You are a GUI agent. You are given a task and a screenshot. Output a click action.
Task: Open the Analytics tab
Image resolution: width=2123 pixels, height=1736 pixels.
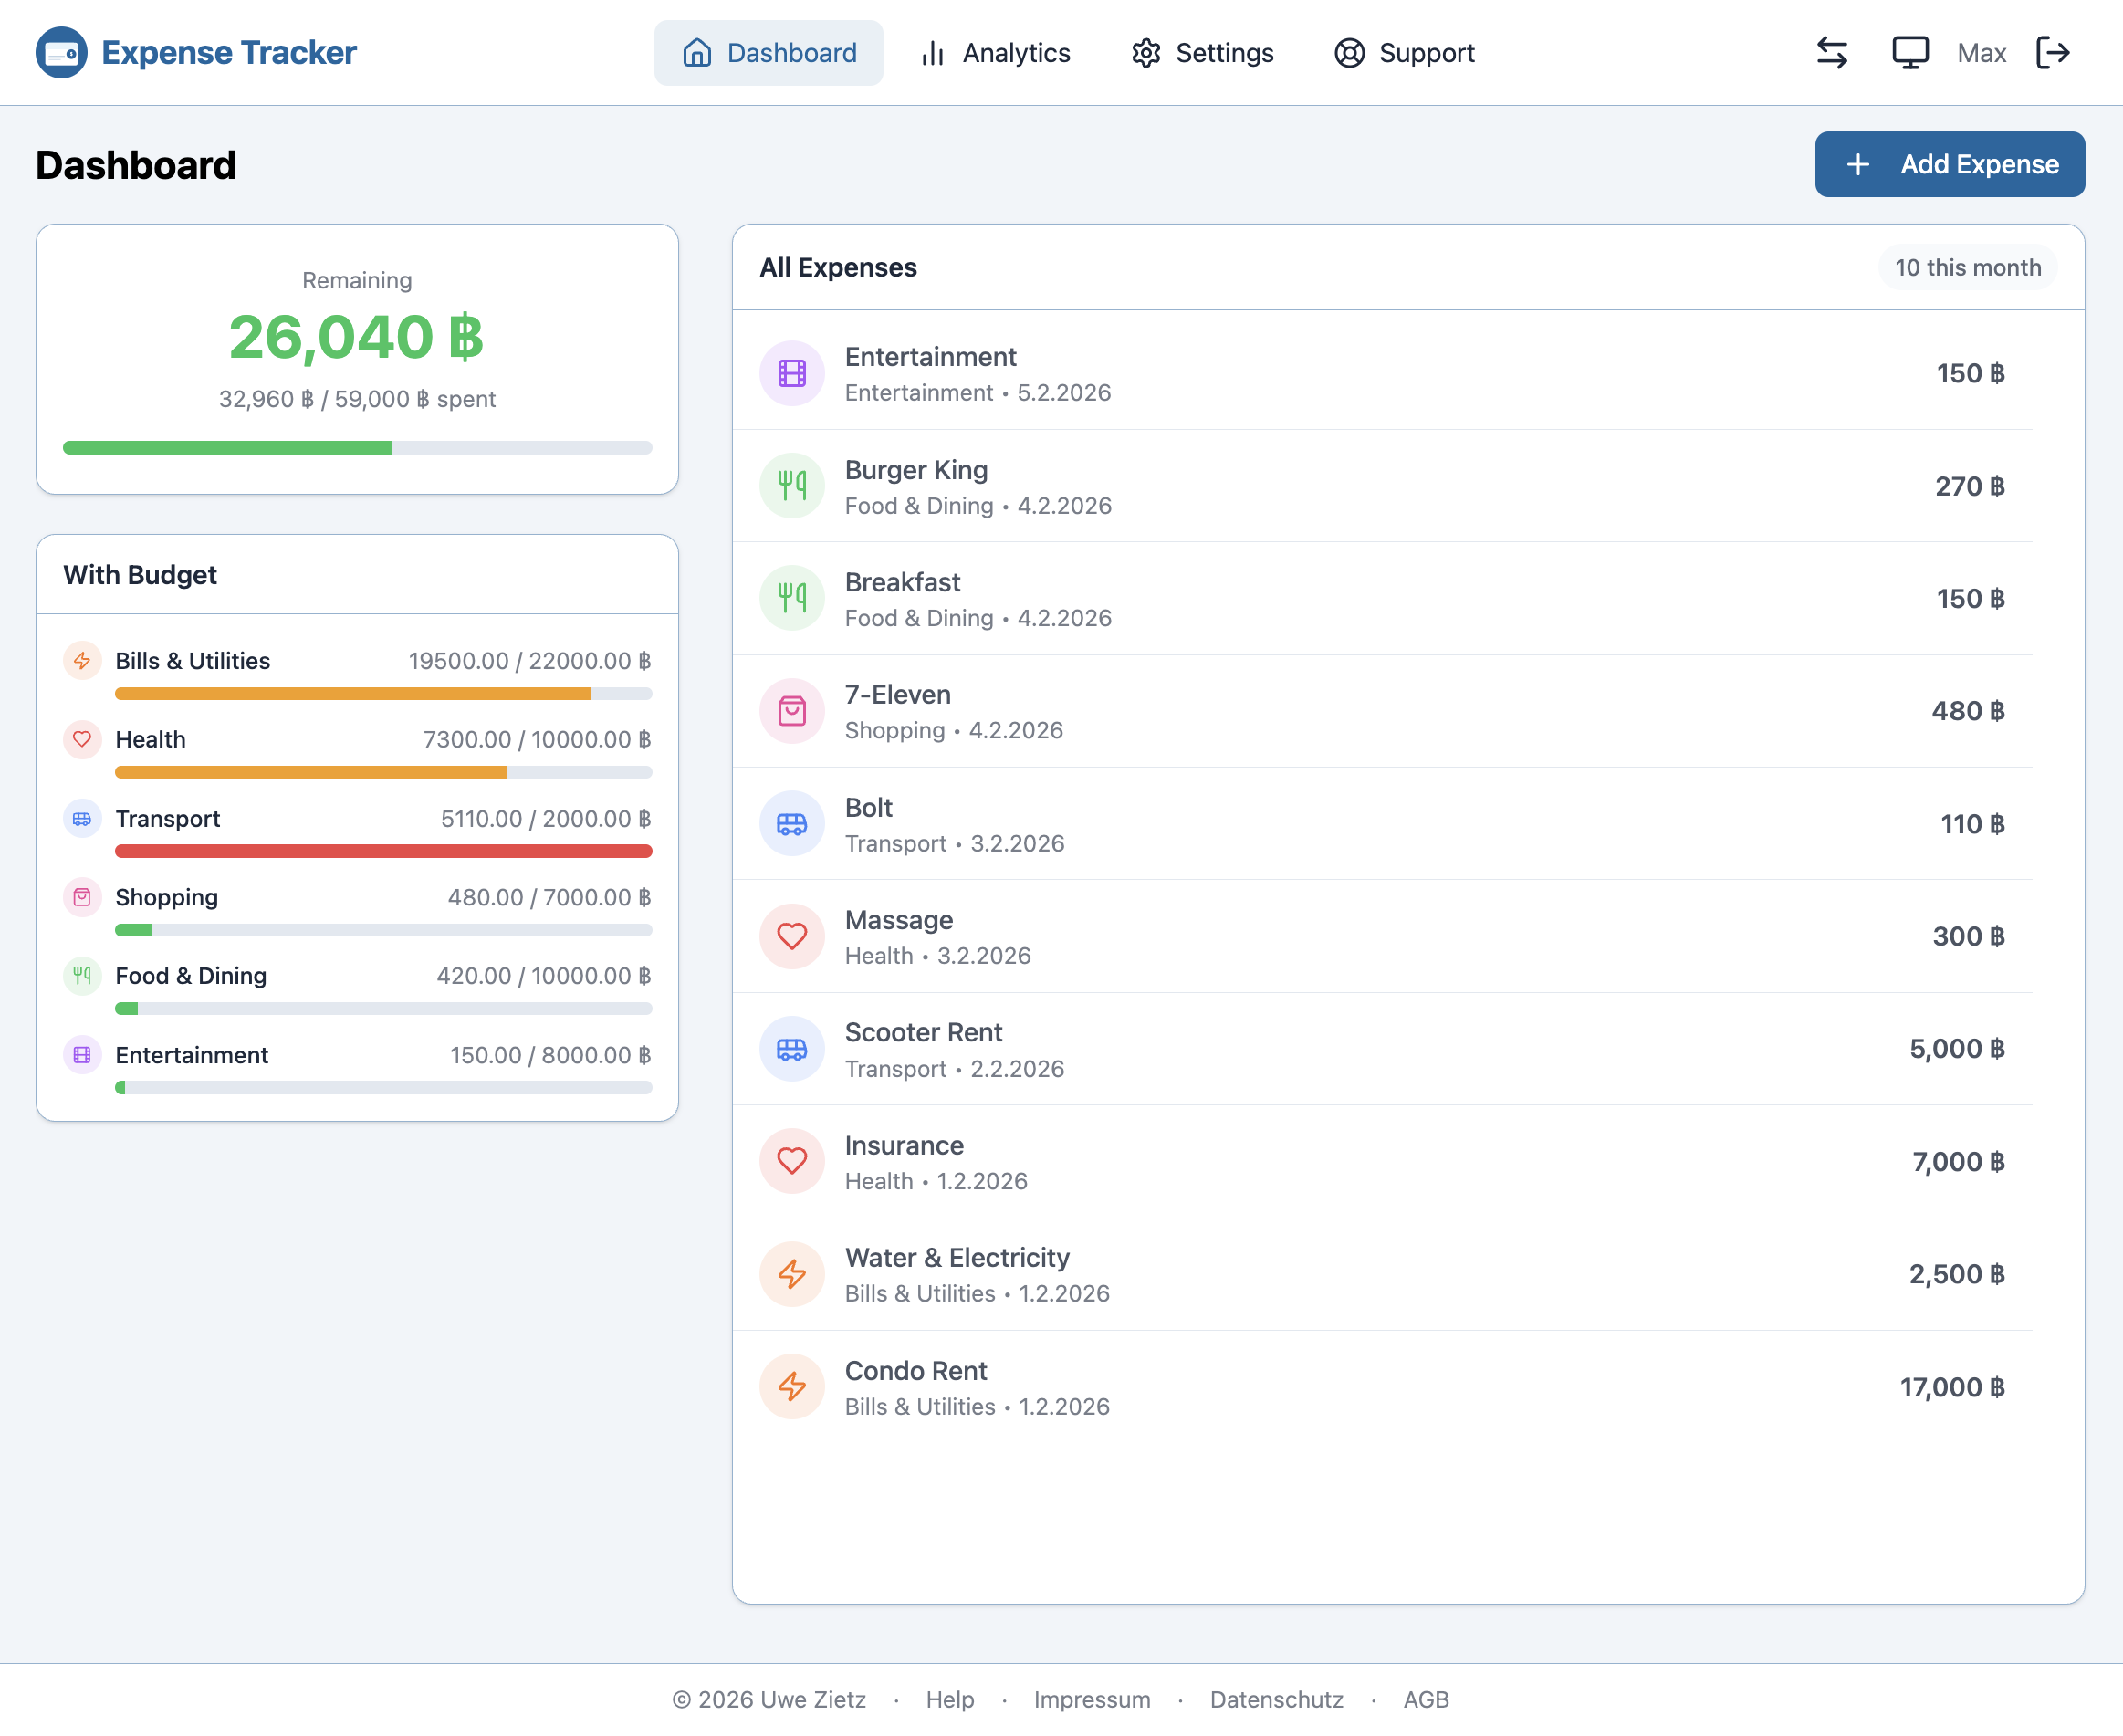click(995, 53)
